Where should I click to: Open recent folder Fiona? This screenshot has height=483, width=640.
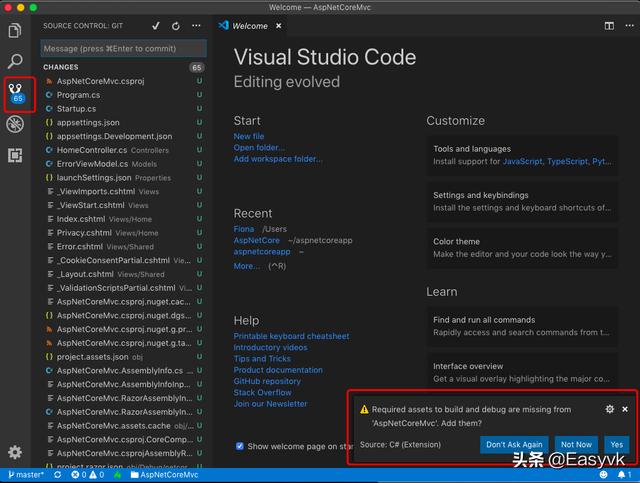coord(244,229)
